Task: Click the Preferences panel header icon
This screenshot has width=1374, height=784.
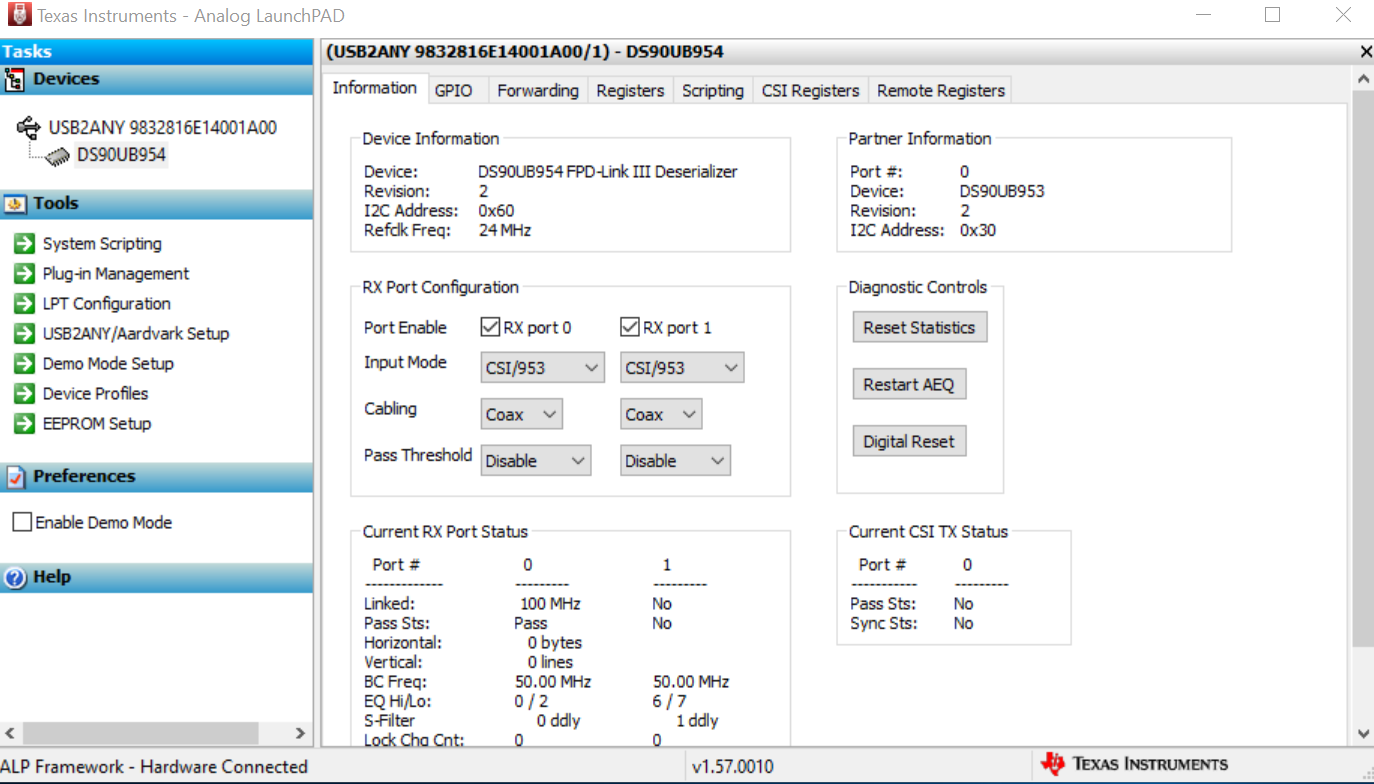Action: (x=15, y=477)
